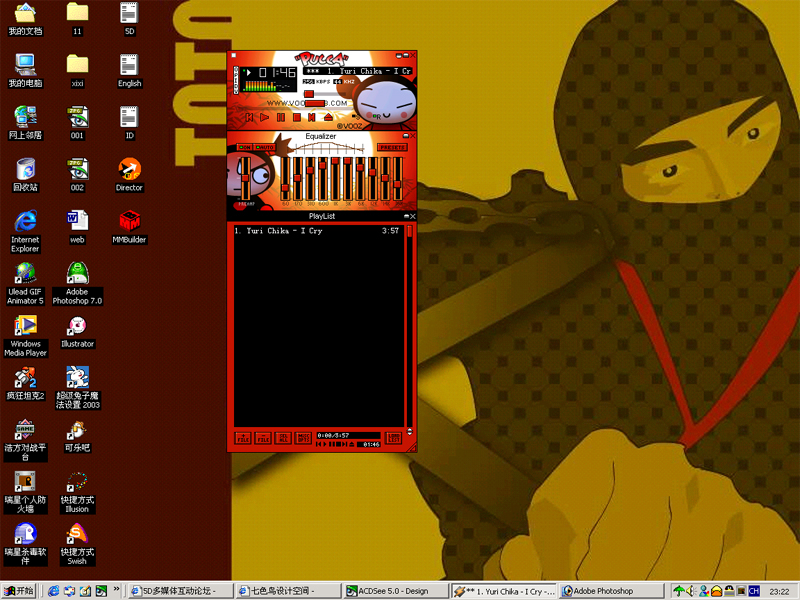Select the Illustrator desktop shortcut
This screenshot has width=800, height=600.
[77, 332]
